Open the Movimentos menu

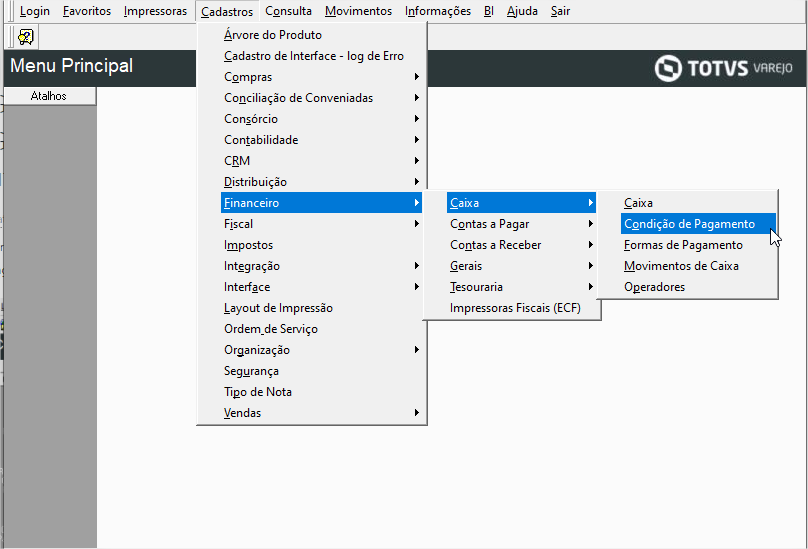[358, 11]
